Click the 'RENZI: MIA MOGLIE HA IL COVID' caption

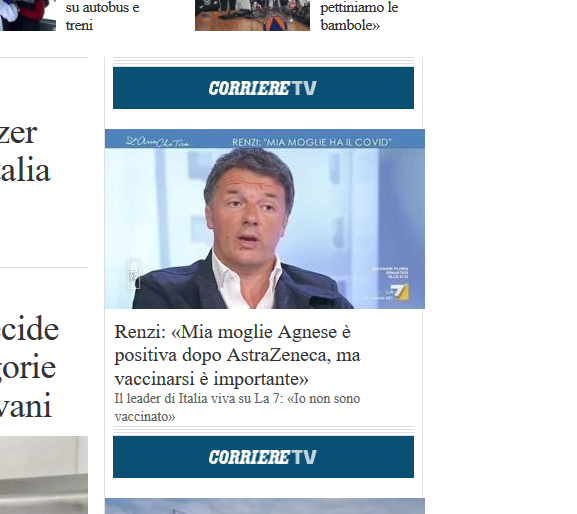point(312,142)
